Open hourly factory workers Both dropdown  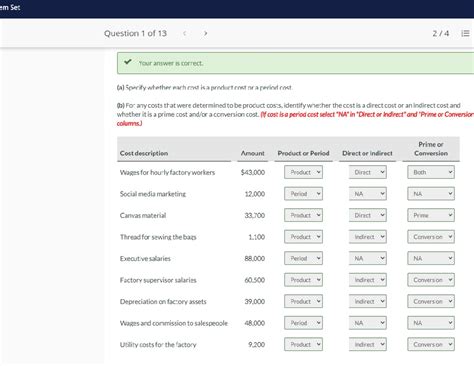pos(431,172)
